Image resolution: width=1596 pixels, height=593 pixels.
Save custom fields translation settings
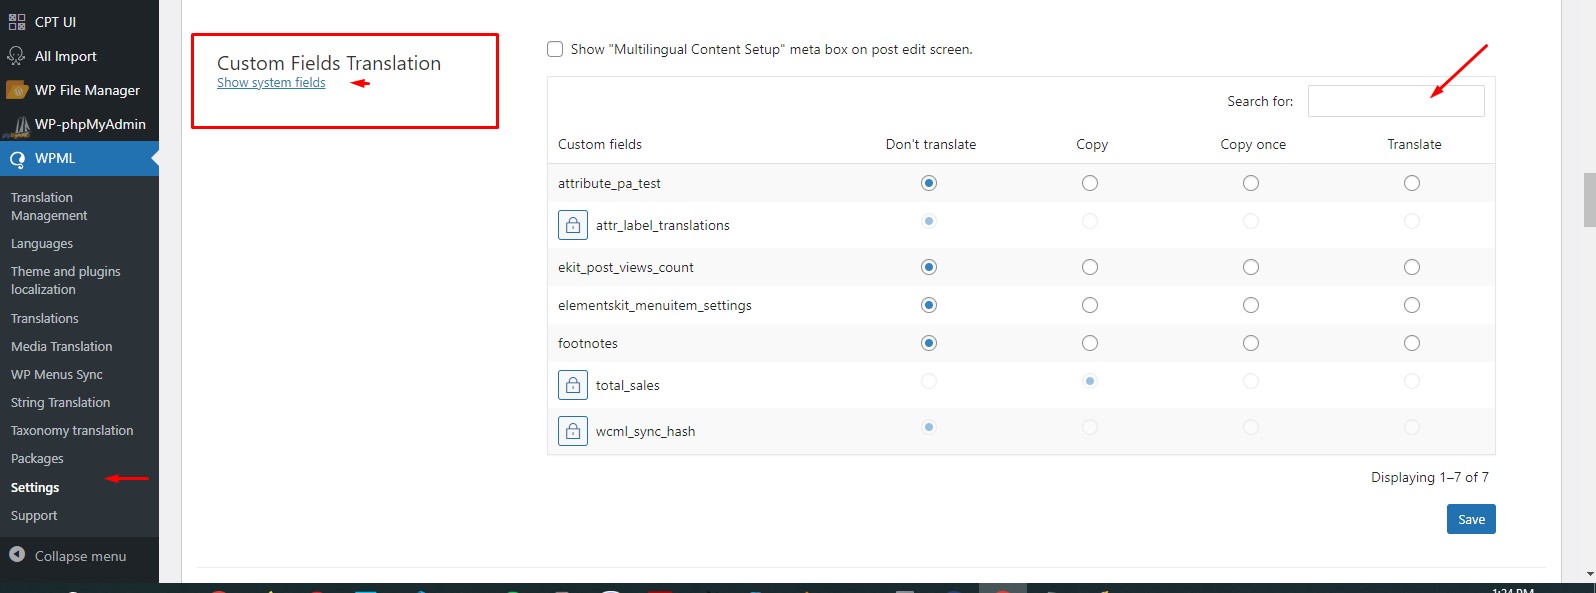coord(1471,519)
